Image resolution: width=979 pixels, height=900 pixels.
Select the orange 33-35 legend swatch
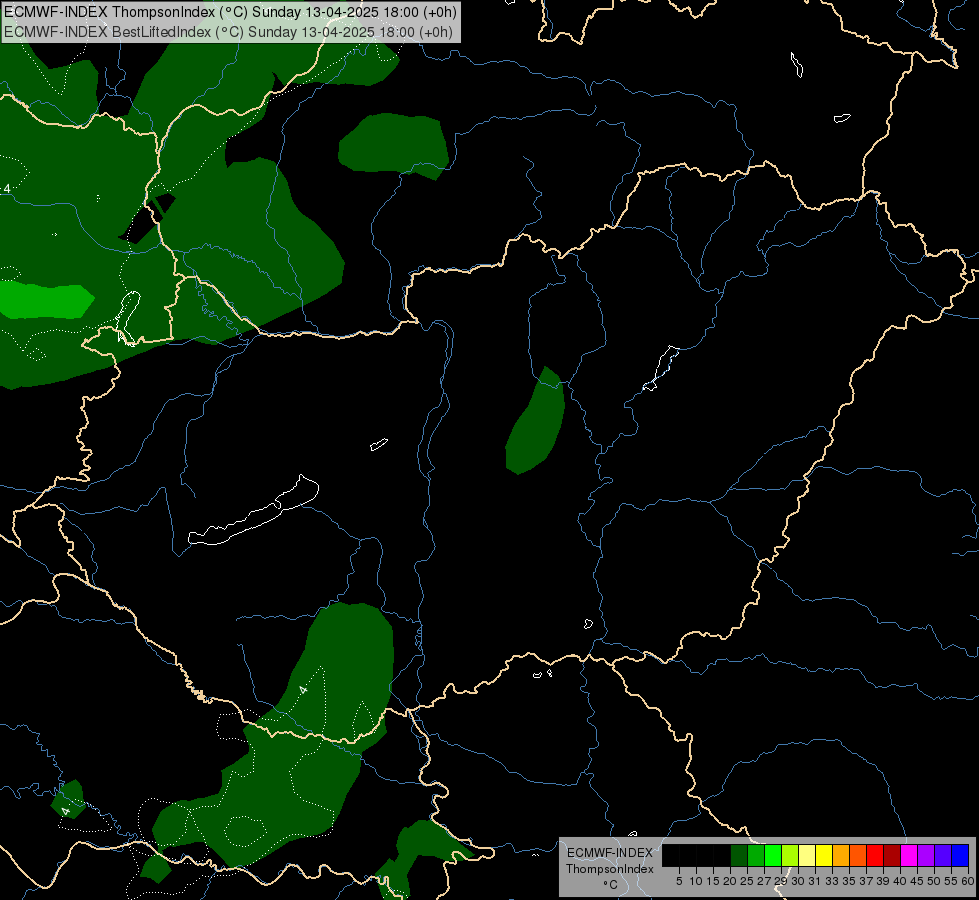(x=840, y=855)
